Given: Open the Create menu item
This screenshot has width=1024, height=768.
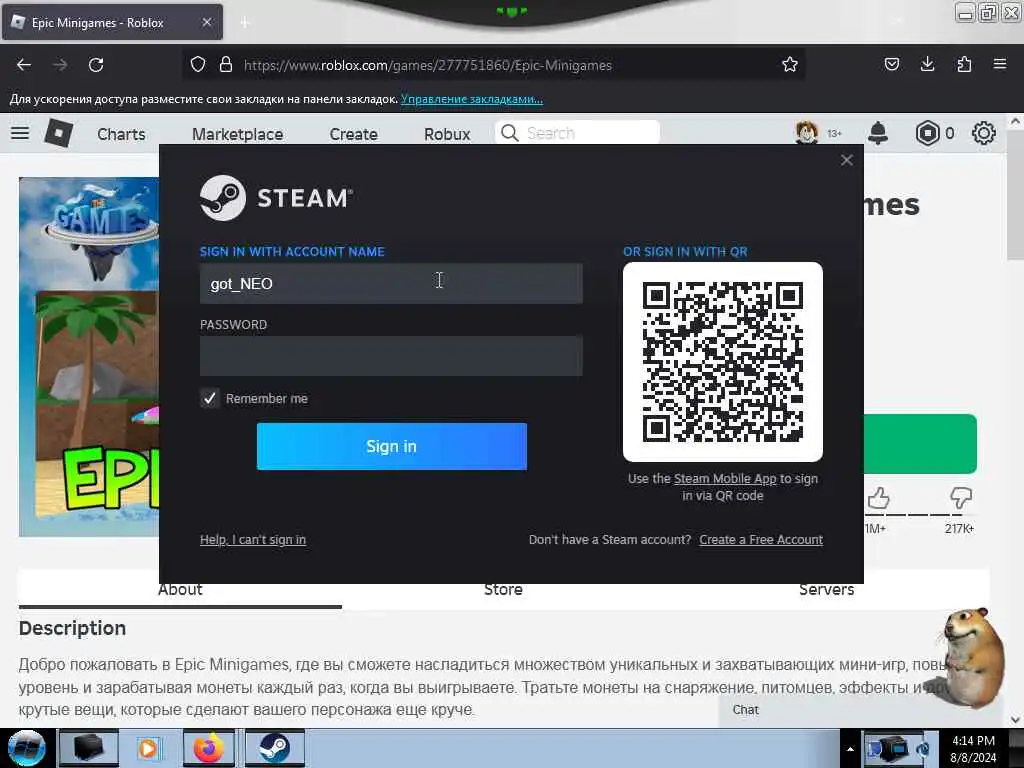Looking at the screenshot, I should (x=353, y=134).
